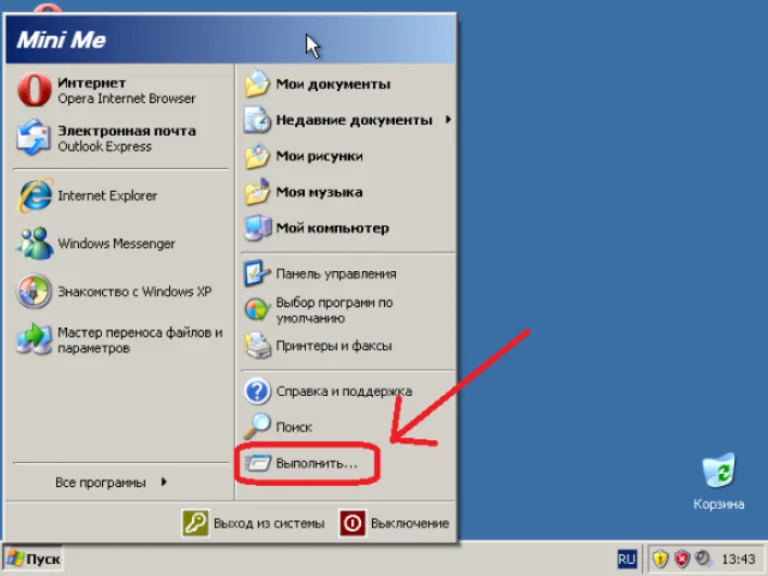
Task: Open Панель управления label
Action: [x=336, y=274]
